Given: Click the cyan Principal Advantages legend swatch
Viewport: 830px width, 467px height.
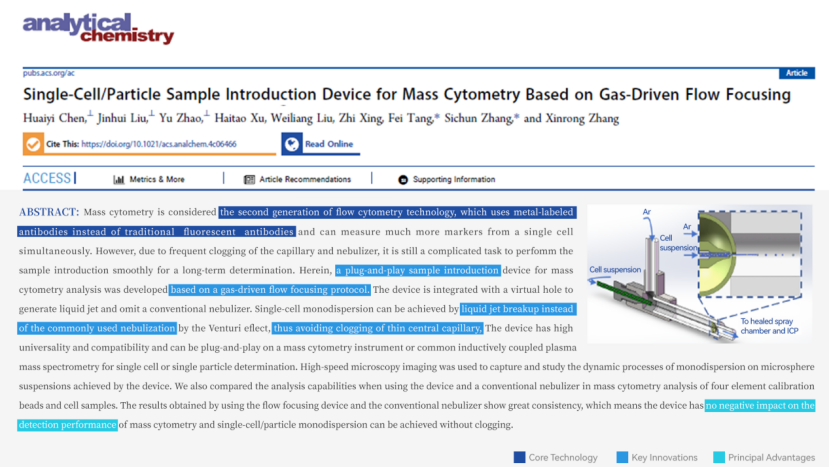Looking at the screenshot, I should coord(718,457).
